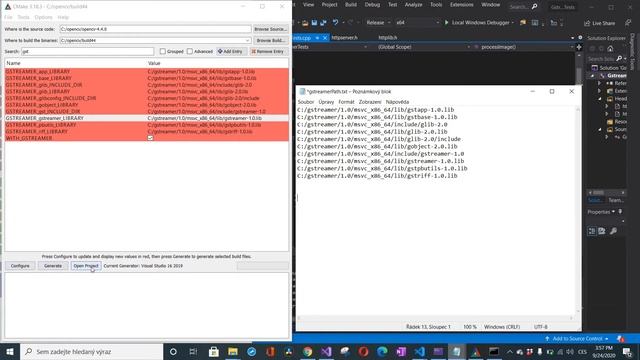Open the processImage() member dropdown
The width and height of the screenshot is (640, 360).
coord(572,47)
